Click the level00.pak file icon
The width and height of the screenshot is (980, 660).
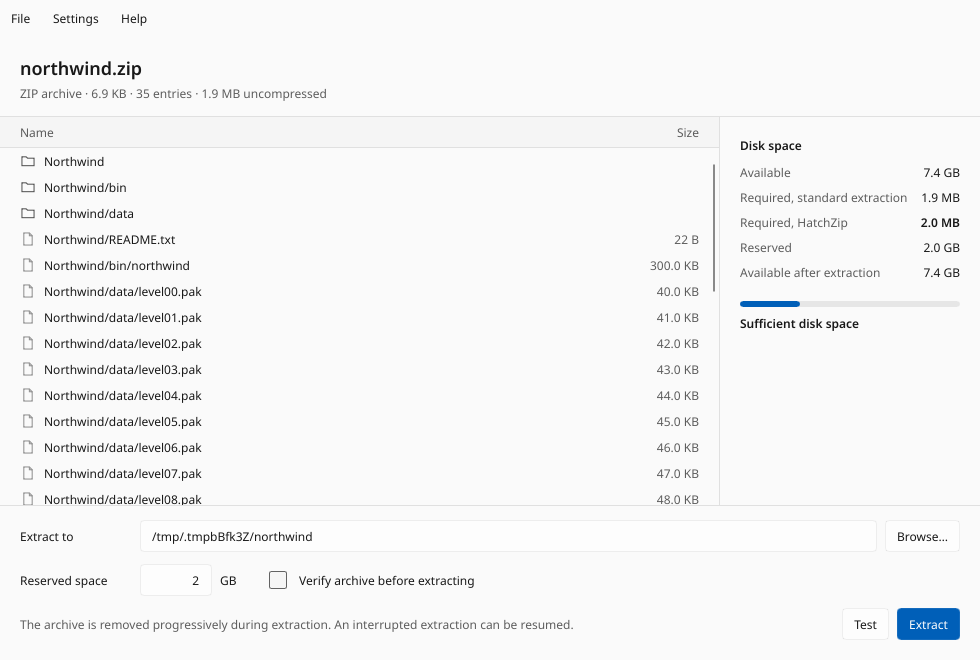pyautogui.click(x=28, y=292)
